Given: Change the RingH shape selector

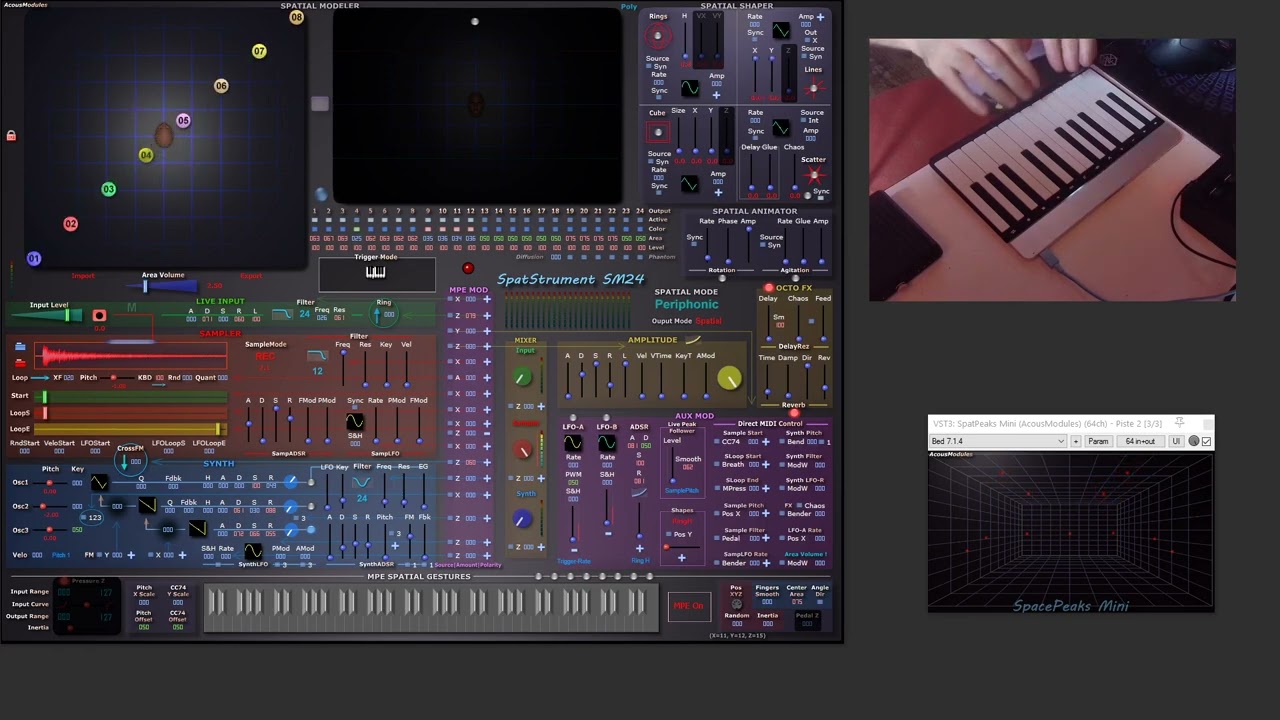Looking at the screenshot, I should [682, 521].
